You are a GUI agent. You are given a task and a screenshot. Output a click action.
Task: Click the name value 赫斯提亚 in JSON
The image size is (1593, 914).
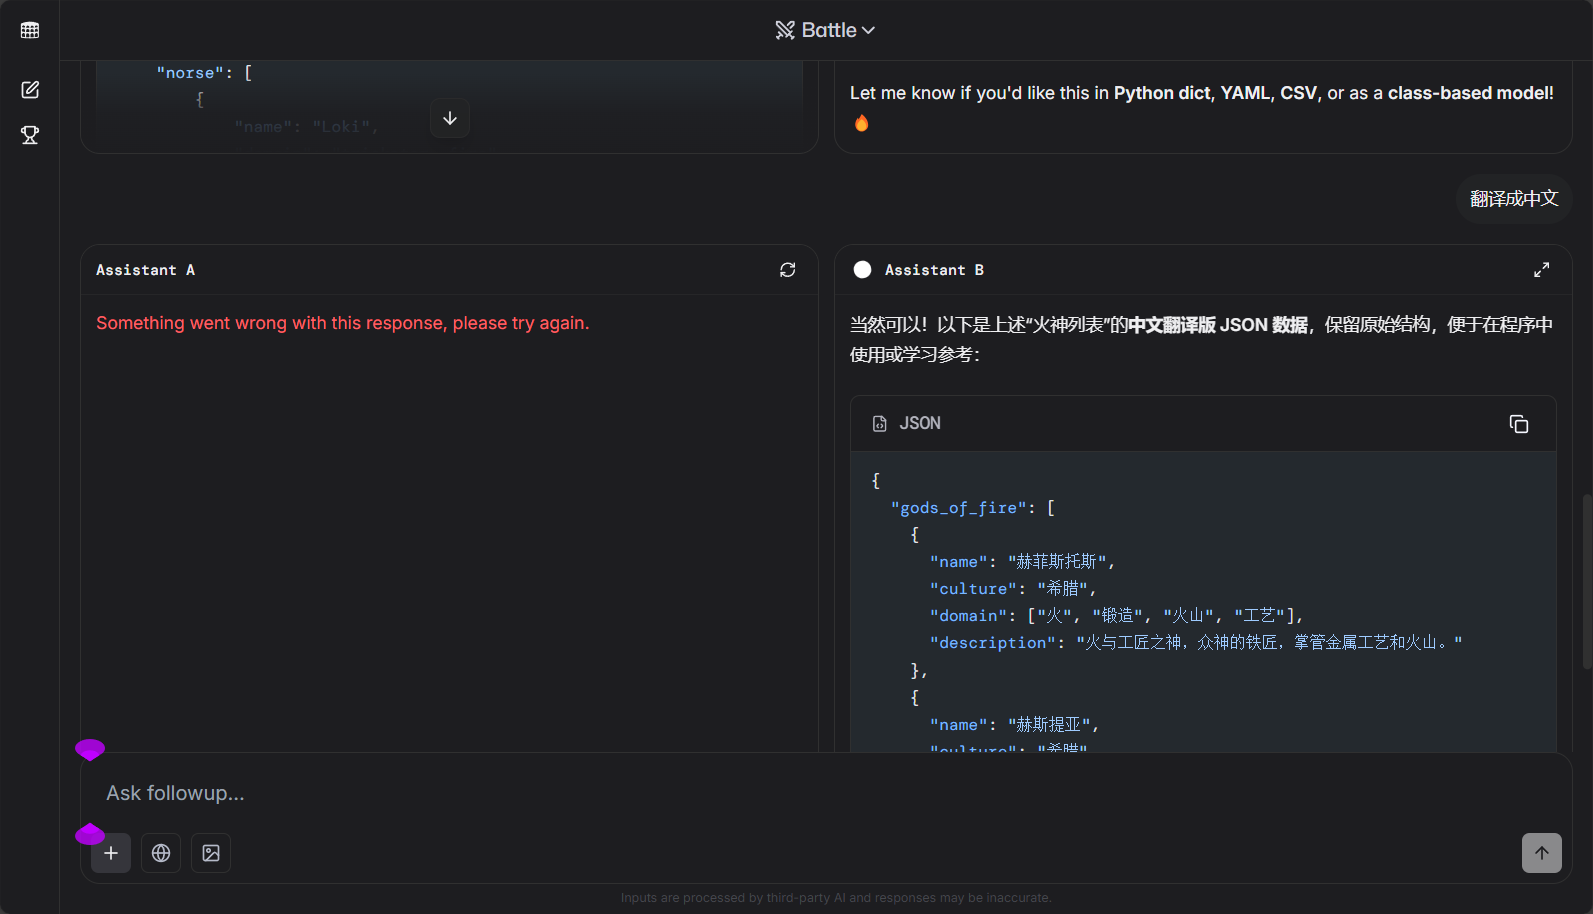pos(1049,725)
